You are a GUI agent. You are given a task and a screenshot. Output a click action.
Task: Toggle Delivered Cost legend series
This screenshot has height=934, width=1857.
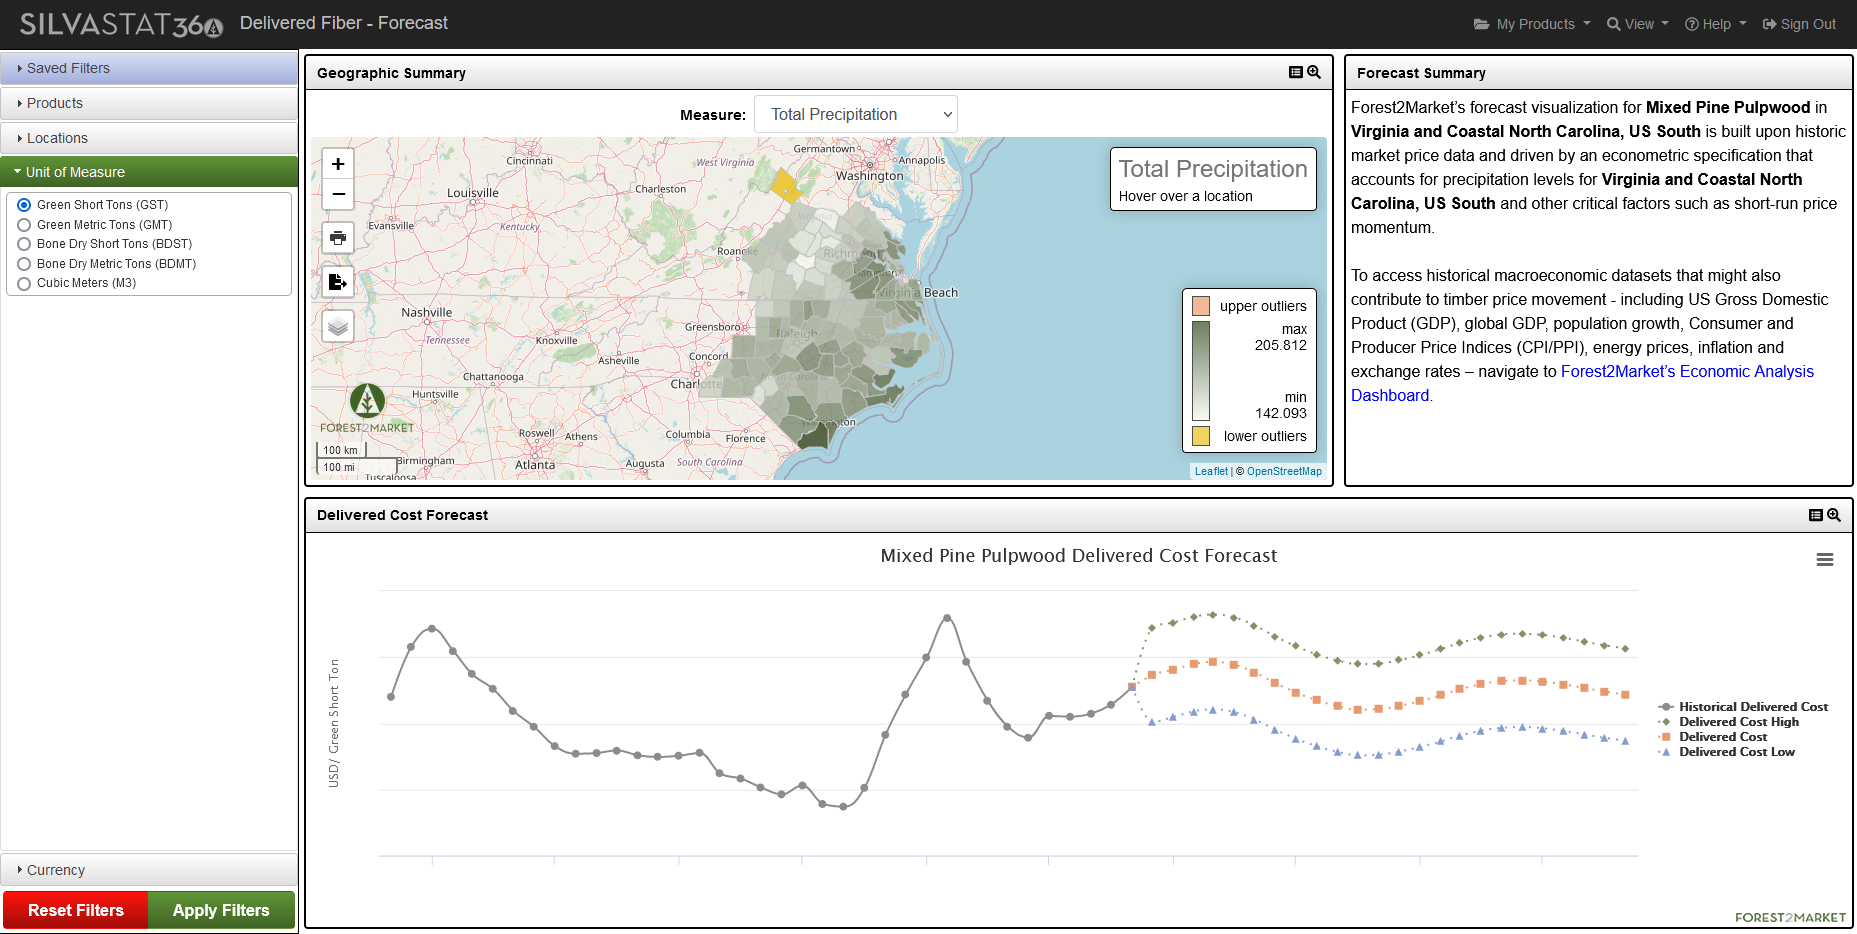click(x=1713, y=737)
